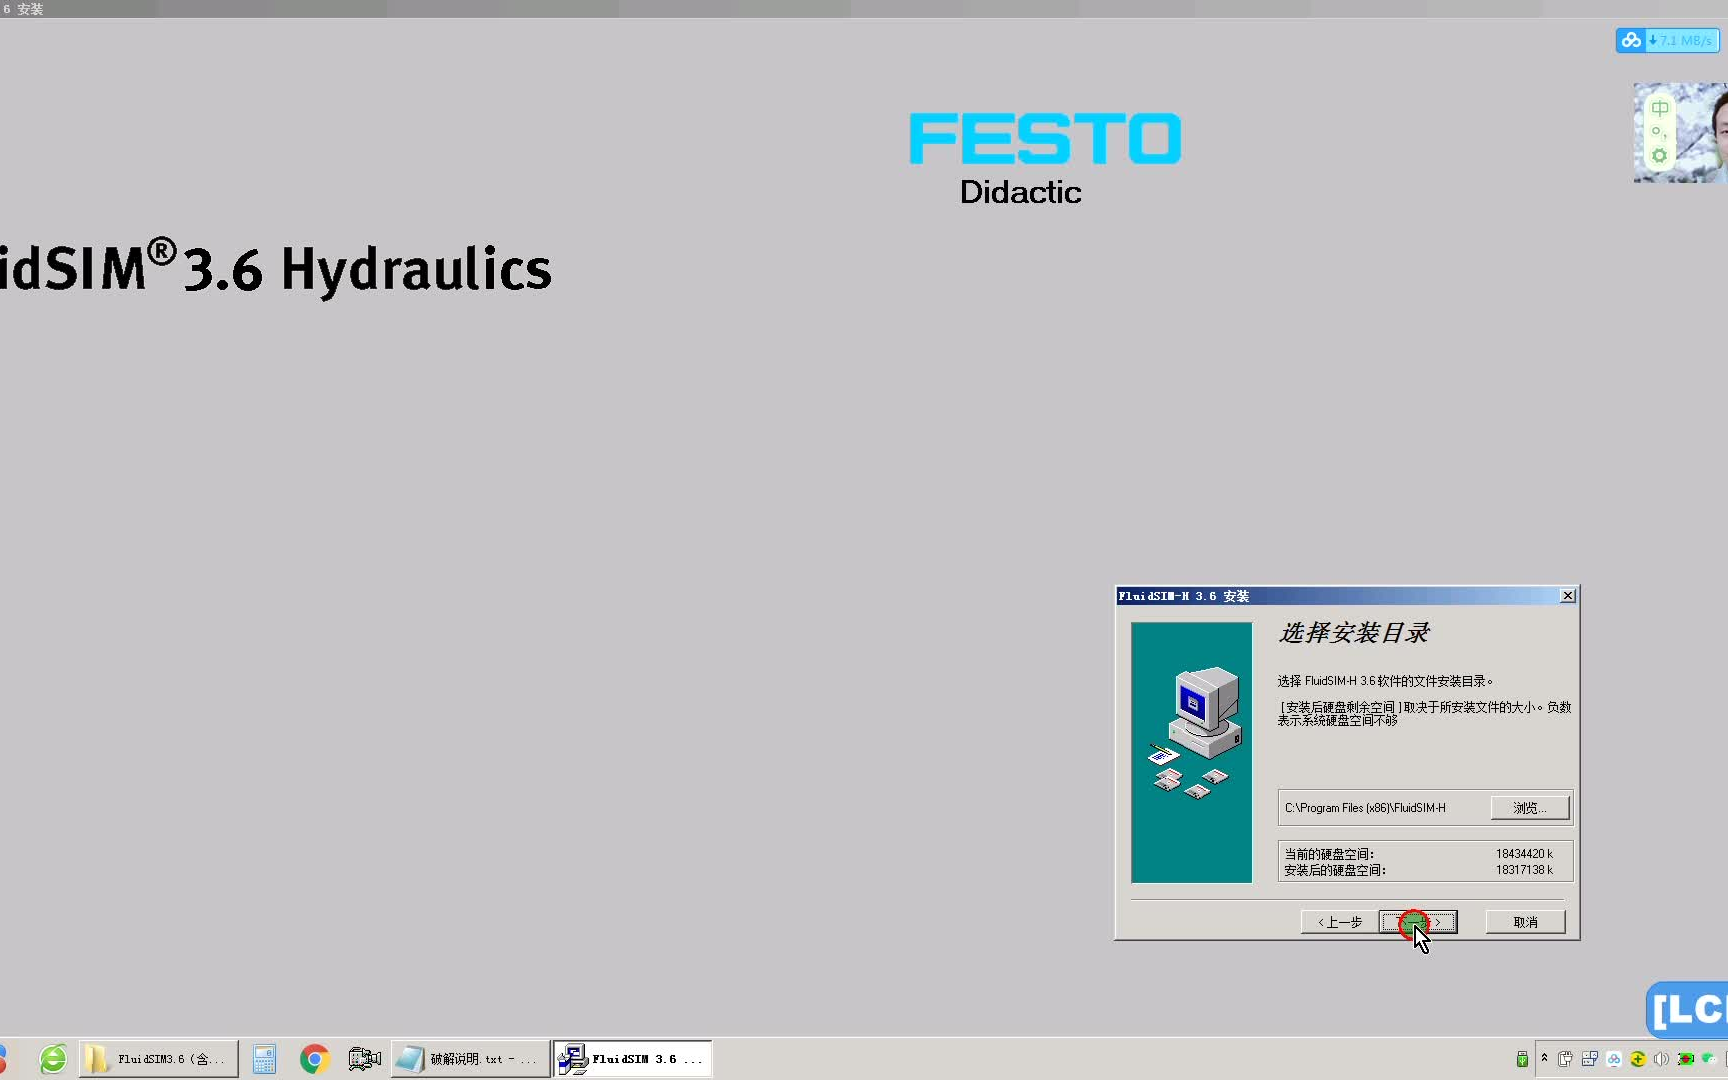Click the 下一步> next button
Image resolution: width=1728 pixels, height=1080 pixels.
[x=1418, y=922]
